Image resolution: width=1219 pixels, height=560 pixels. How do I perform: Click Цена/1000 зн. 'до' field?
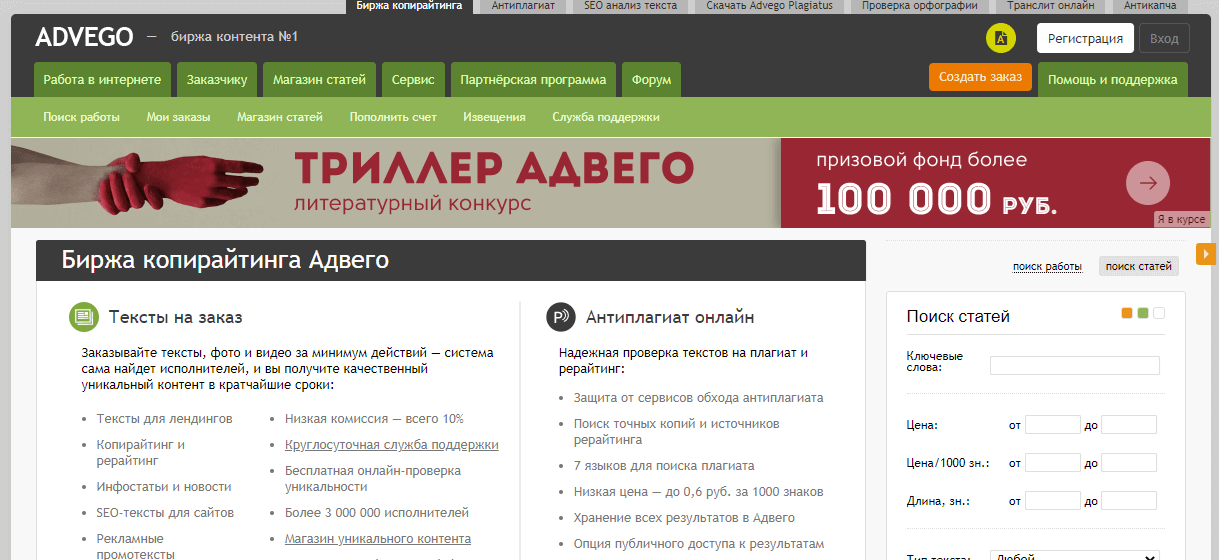pos(1129,463)
